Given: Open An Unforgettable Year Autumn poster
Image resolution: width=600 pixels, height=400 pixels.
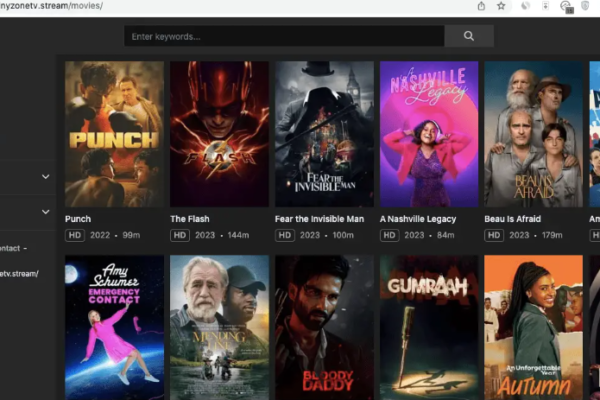Looking at the screenshot, I should [x=533, y=328].
